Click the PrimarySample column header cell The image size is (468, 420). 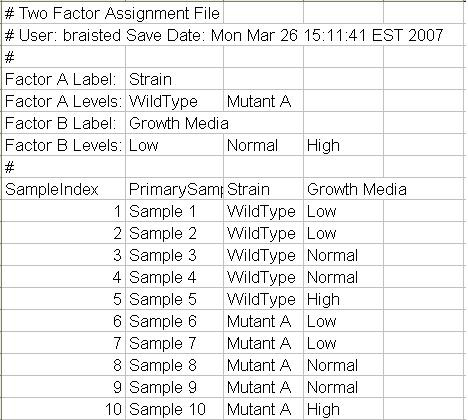174,189
